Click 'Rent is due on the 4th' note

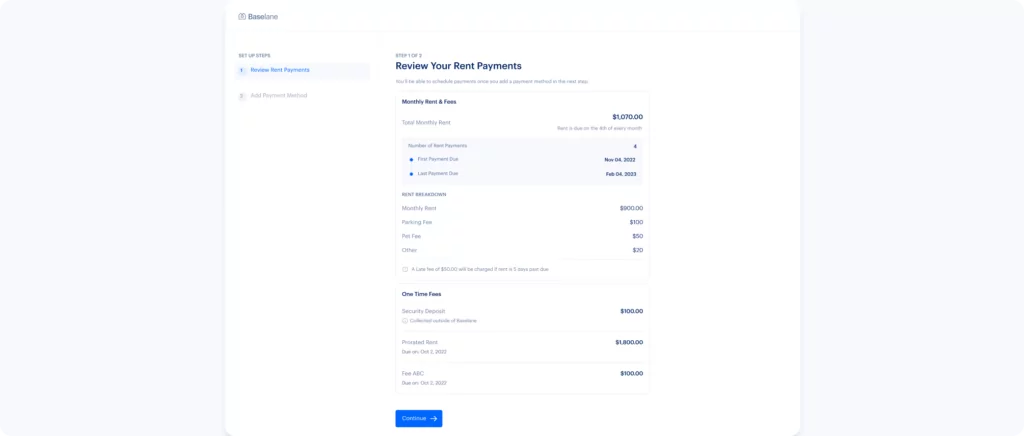600,129
